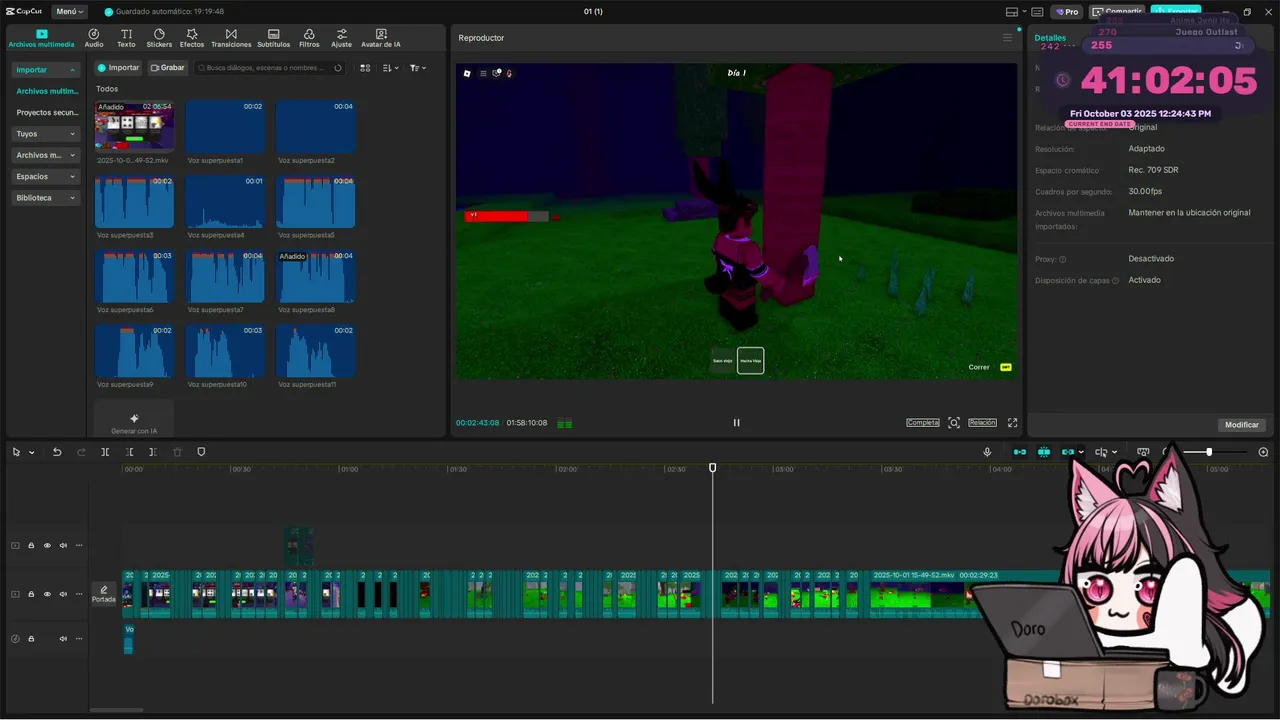Click the Pro badge button

click(x=1067, y=12)
